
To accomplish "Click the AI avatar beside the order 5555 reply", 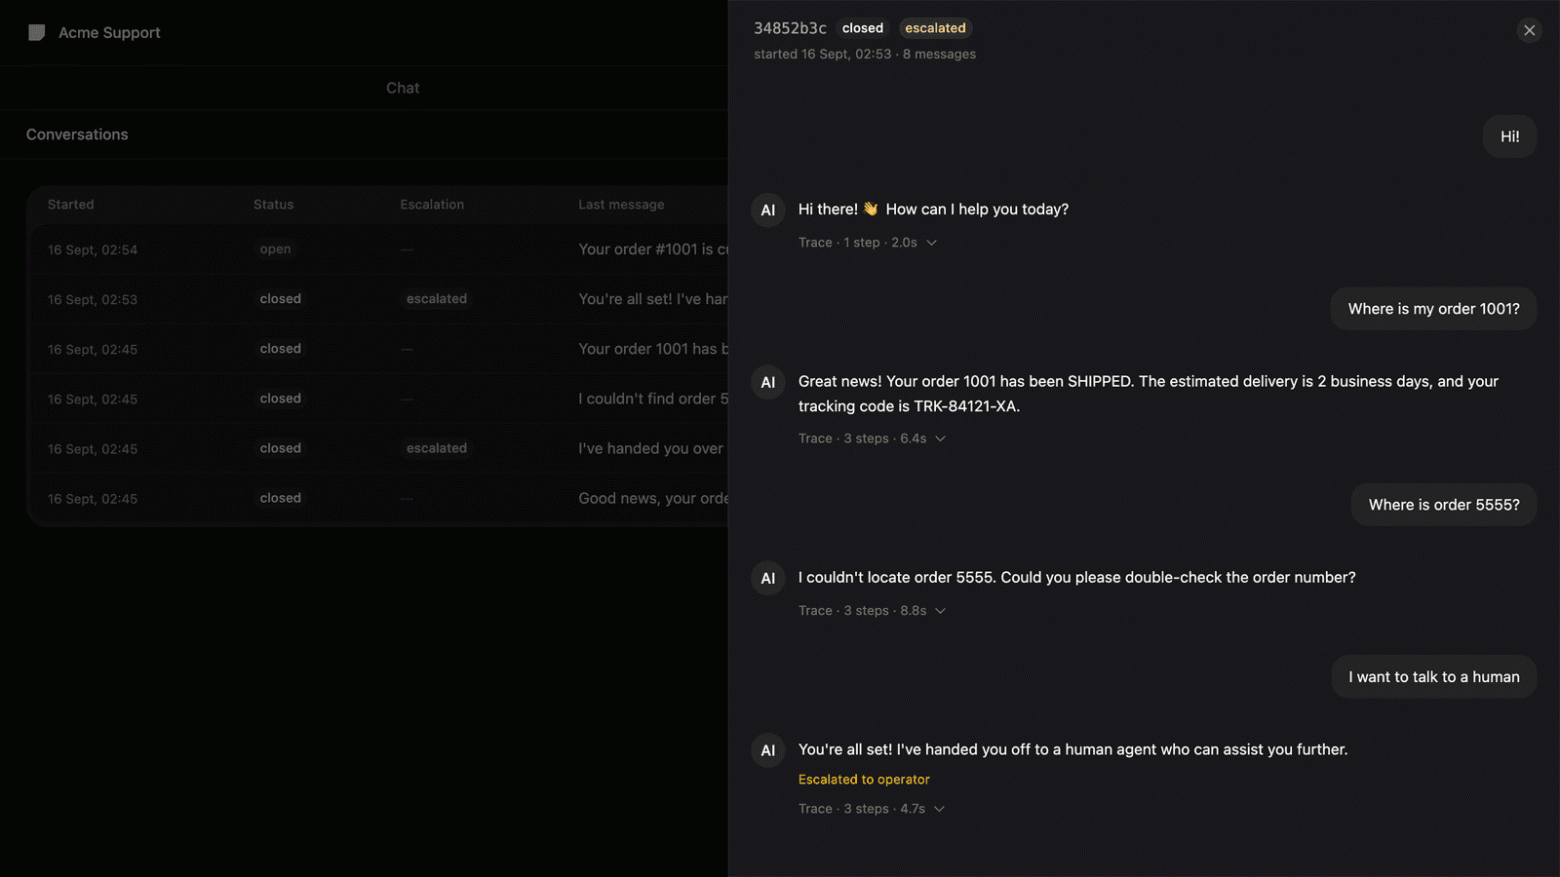I will 768,578.
